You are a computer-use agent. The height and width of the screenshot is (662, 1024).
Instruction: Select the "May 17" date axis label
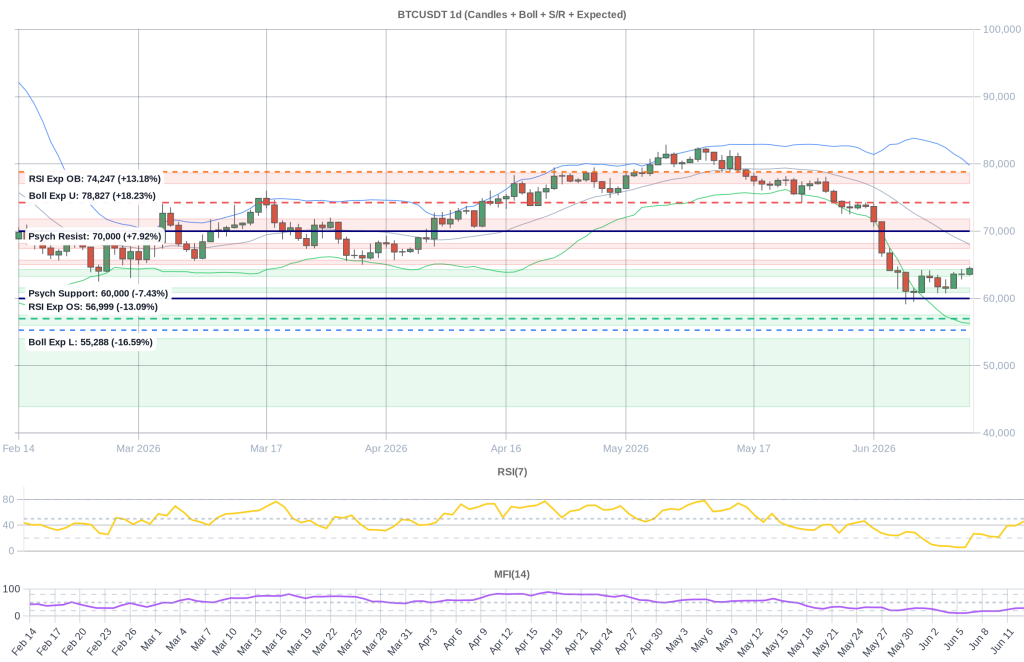click(754, 449)
